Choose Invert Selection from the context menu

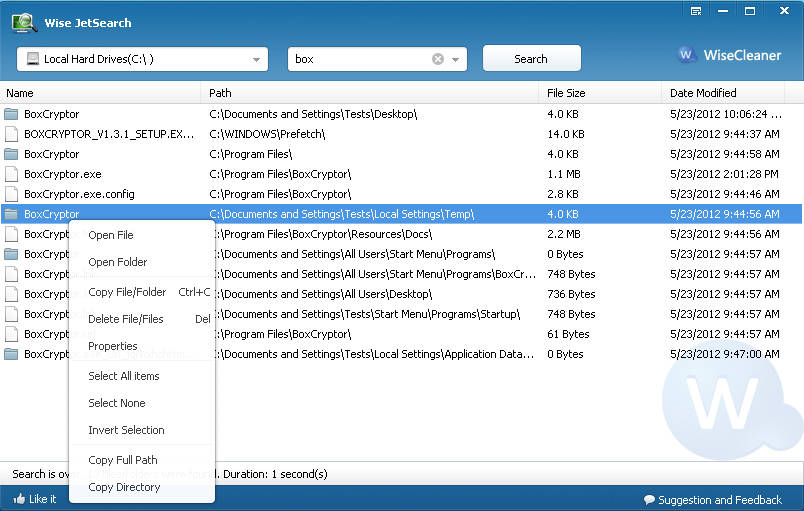tap(126, 430)
